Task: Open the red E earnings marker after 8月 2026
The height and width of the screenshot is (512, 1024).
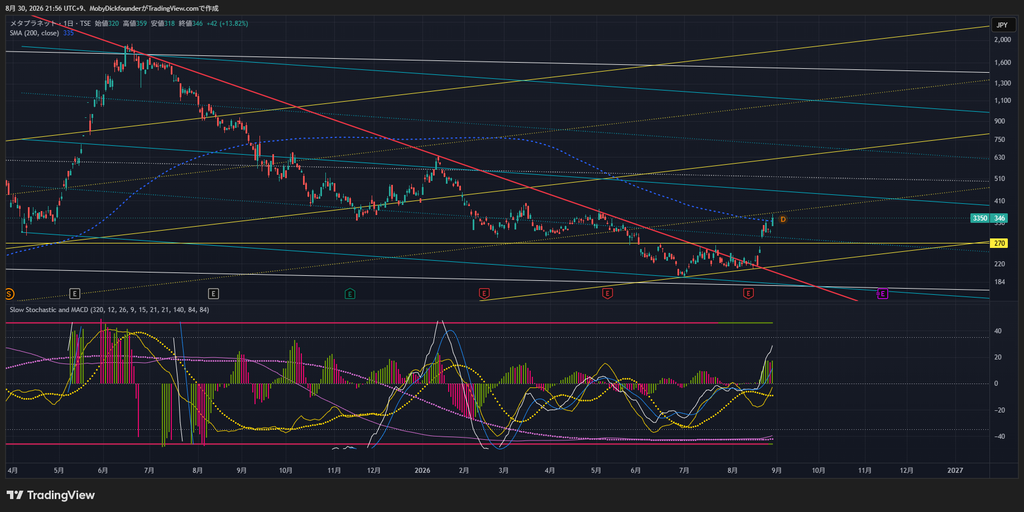Action: pos(748,293)
